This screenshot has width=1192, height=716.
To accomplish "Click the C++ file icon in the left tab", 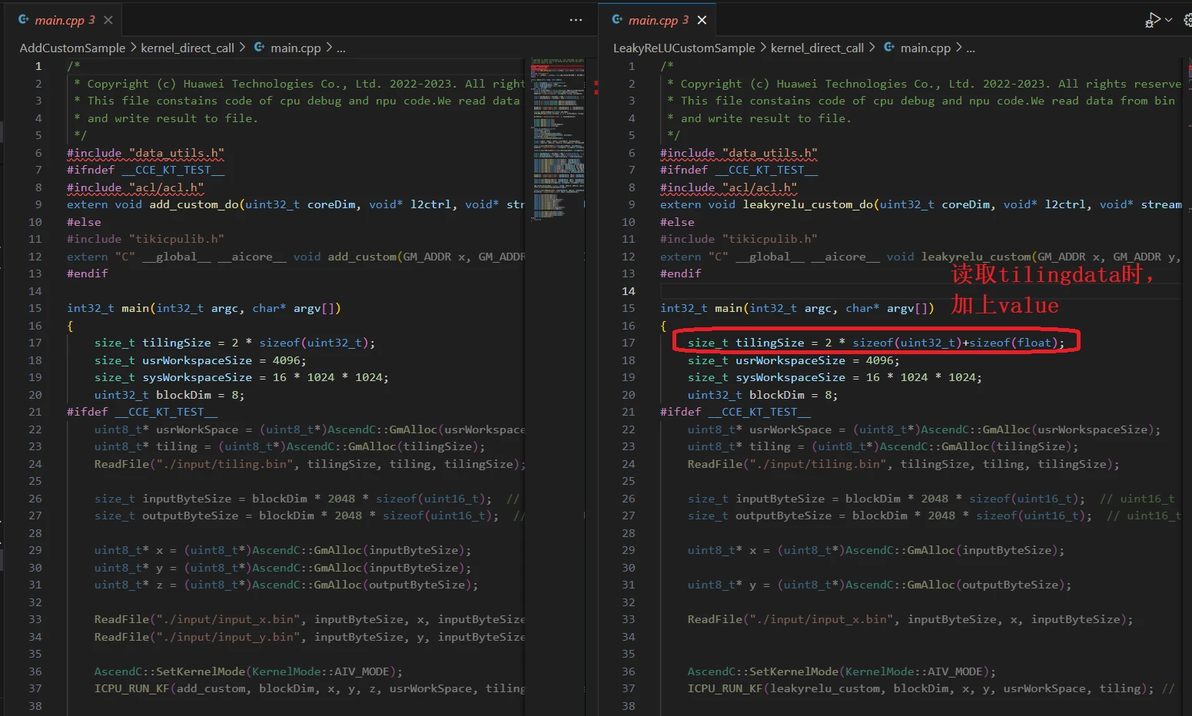I will pyautogui.click(x=24, y=20).
